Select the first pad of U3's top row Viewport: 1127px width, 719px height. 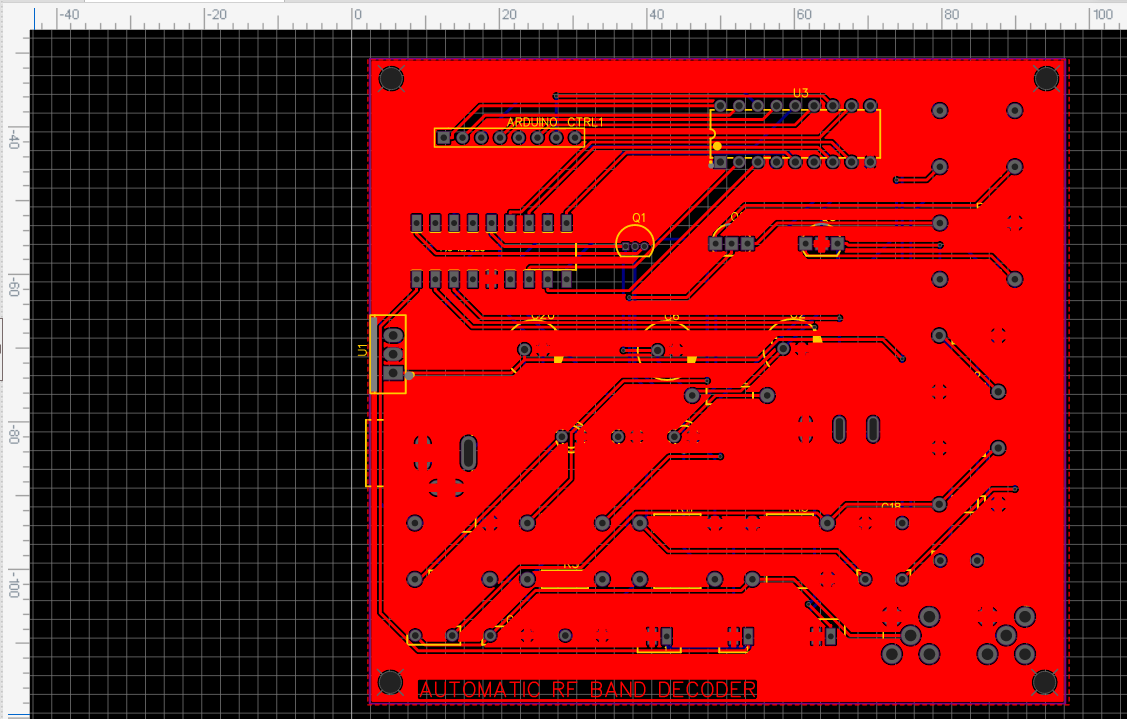pos(720,105)
